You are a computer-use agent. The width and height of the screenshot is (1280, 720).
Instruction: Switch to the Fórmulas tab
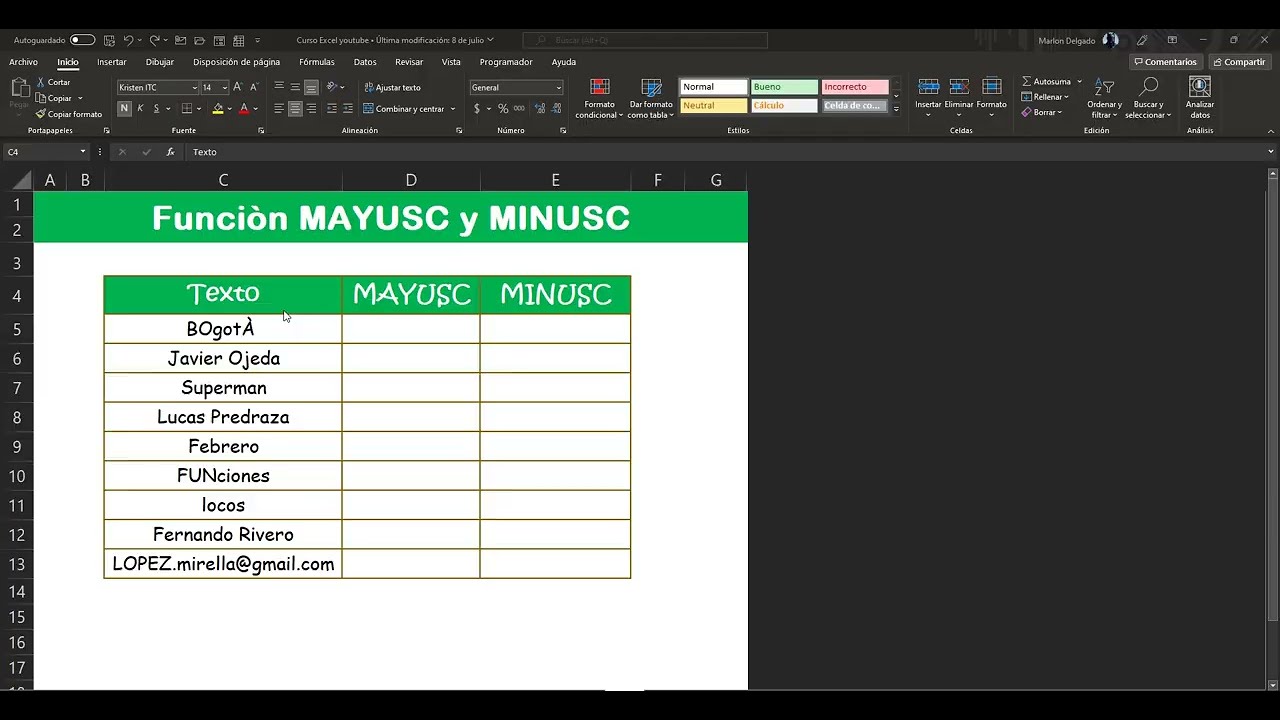click(317, 62)
